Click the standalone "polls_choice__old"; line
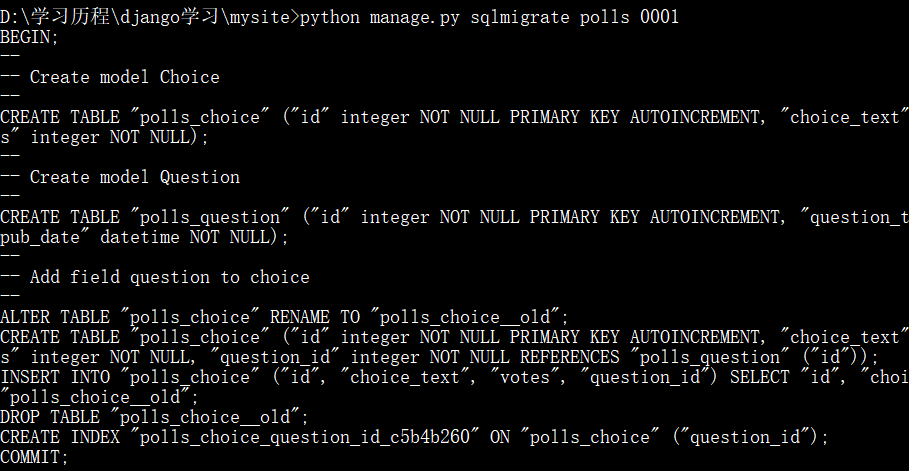This screenshot has height=471, width=909. [x=100, y=397]
